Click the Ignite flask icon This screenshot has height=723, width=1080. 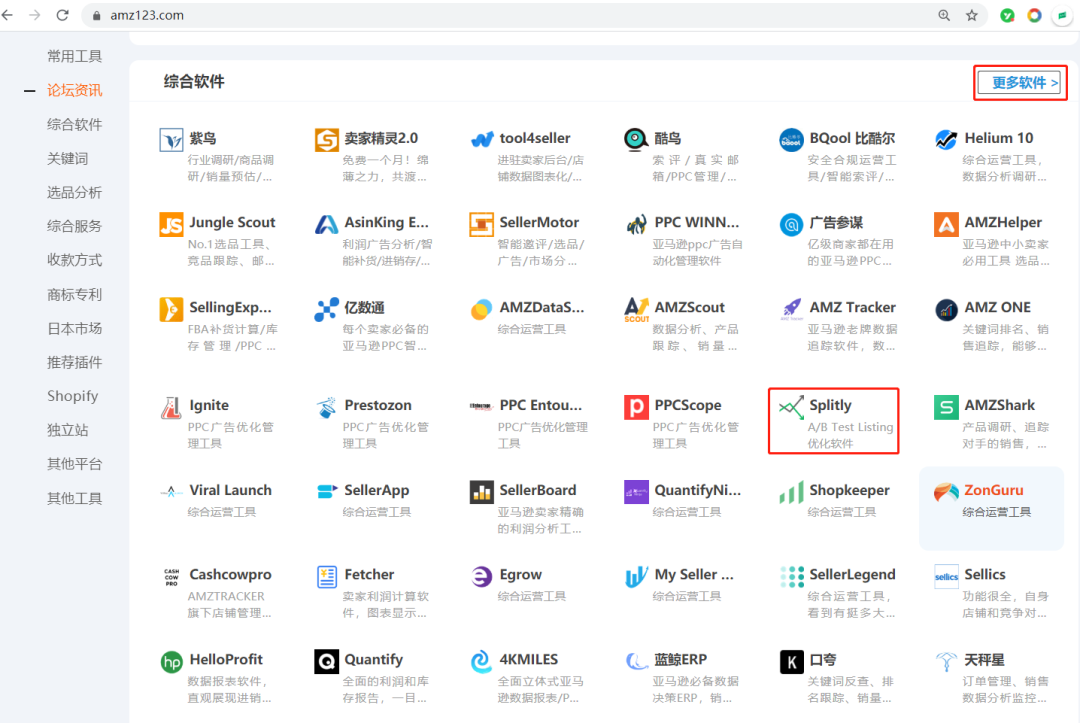tap(171, 408)
